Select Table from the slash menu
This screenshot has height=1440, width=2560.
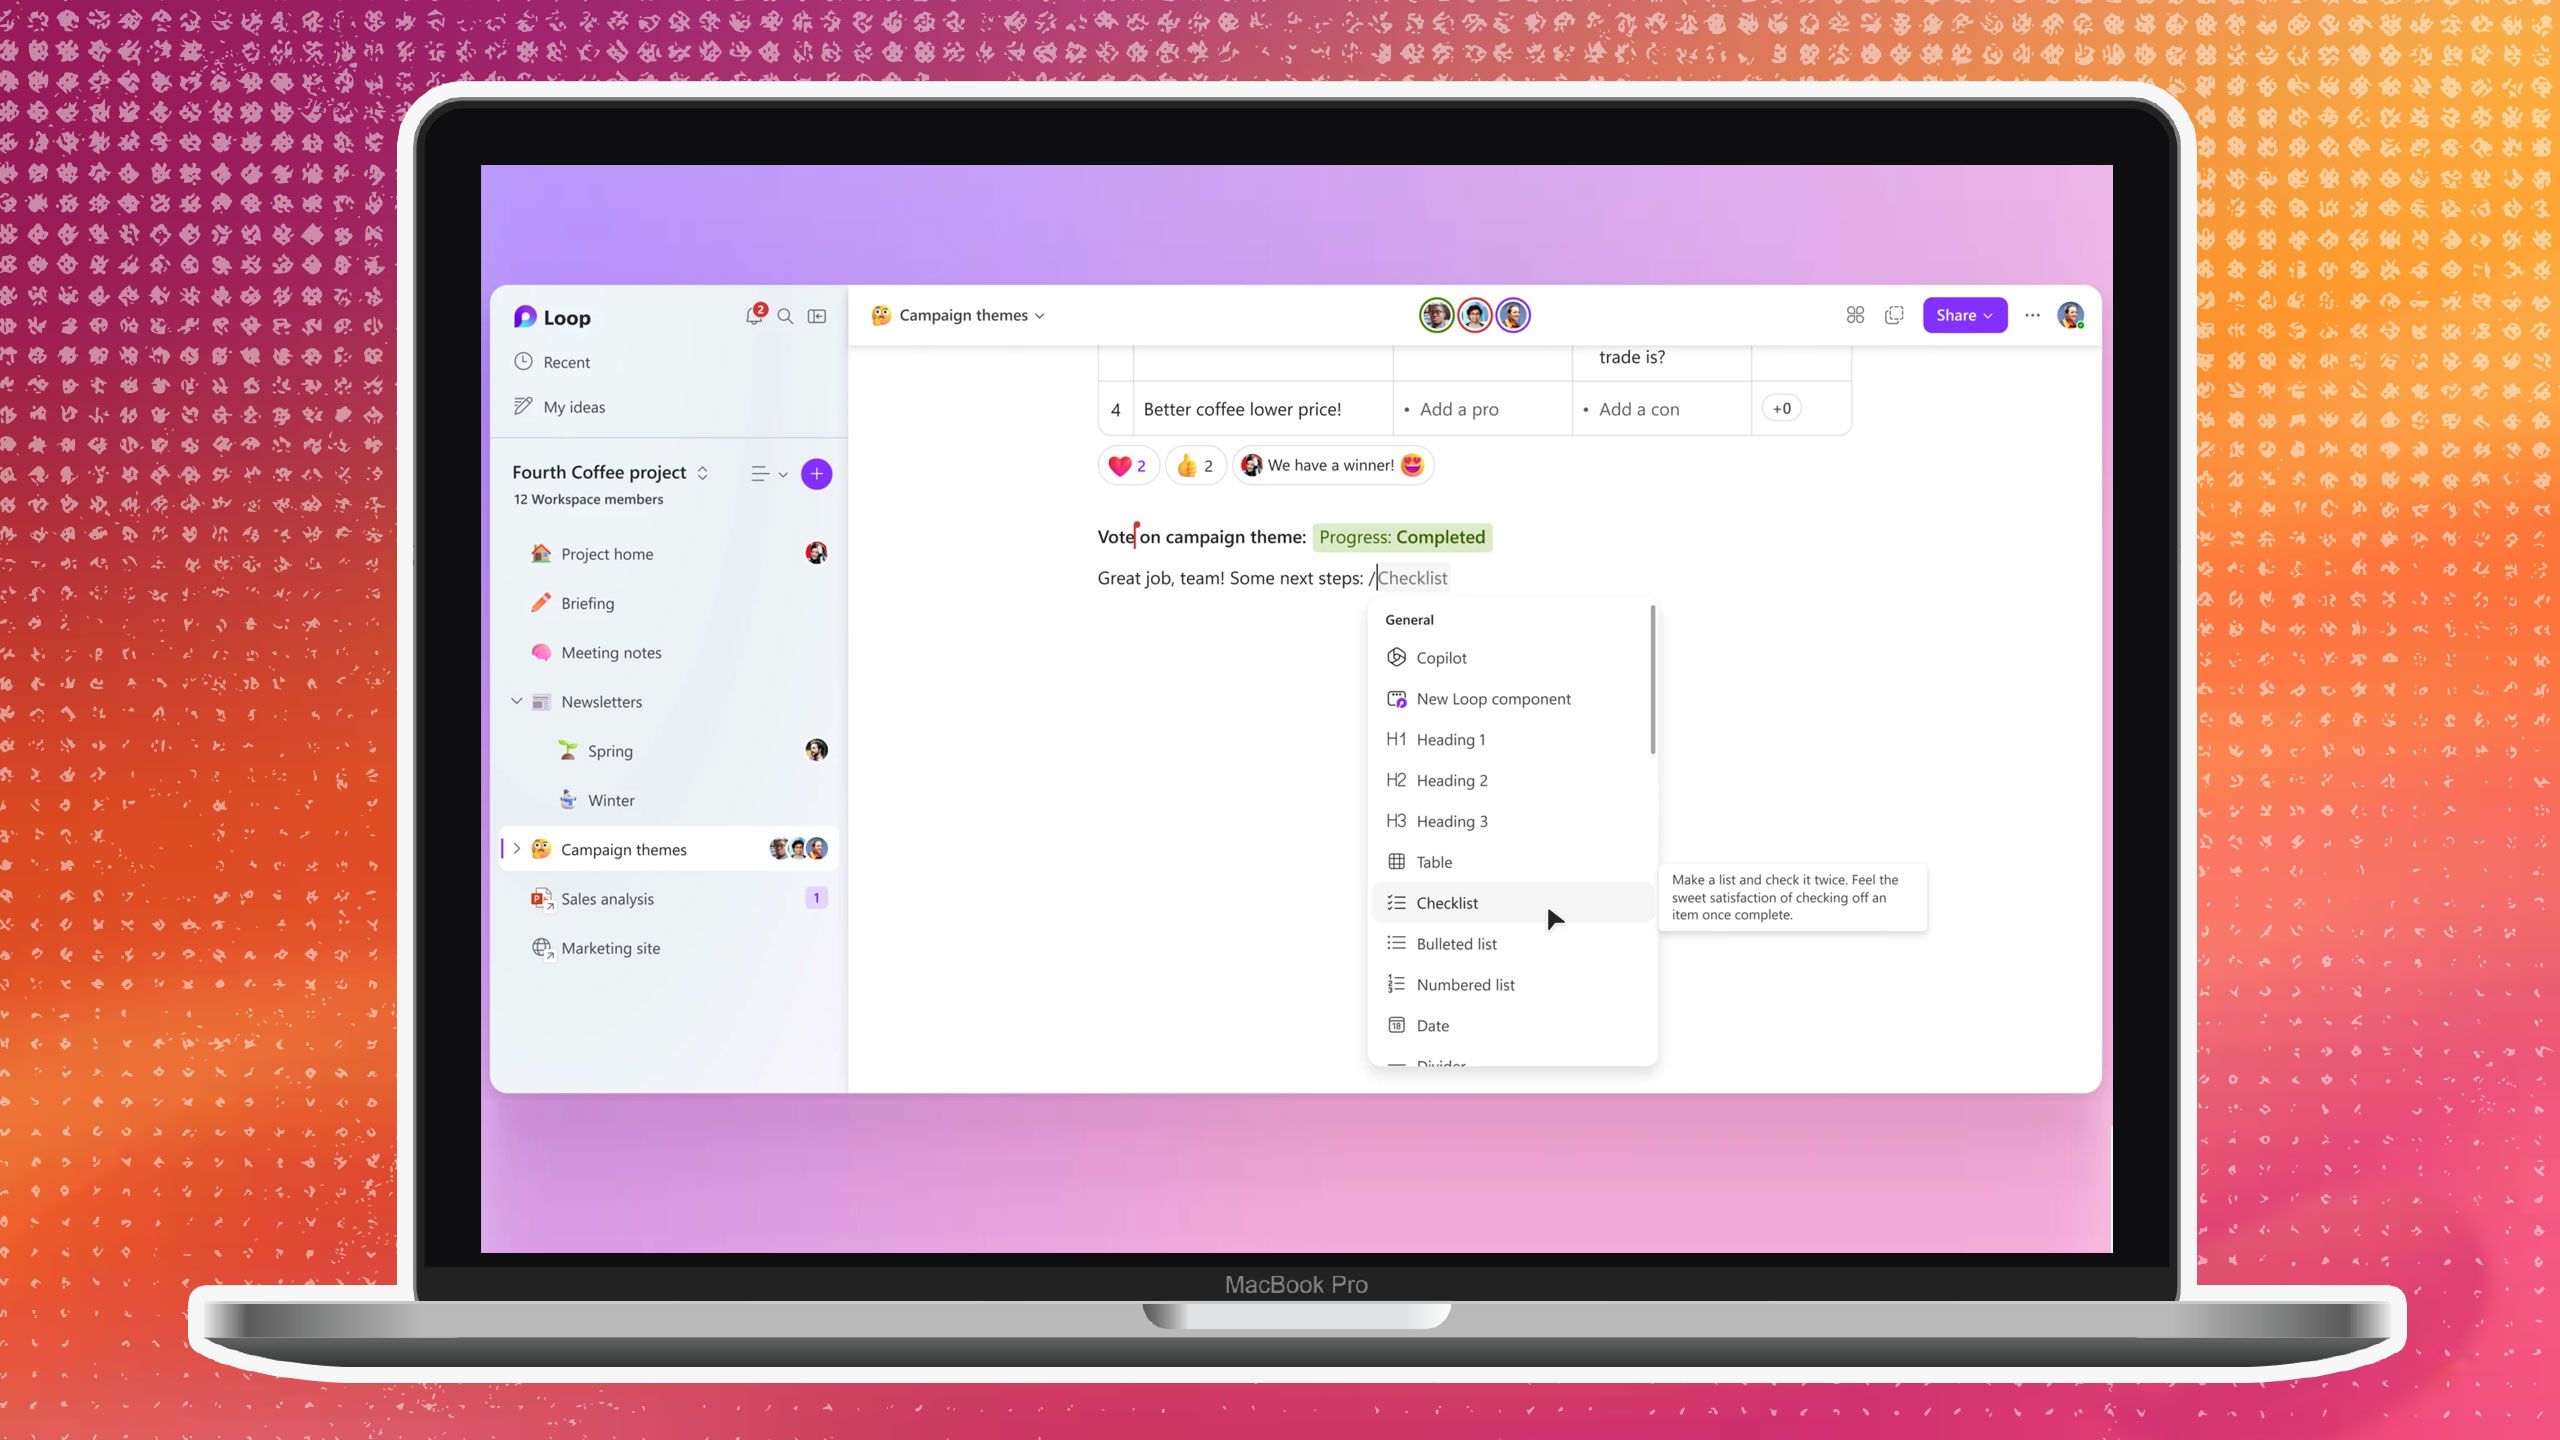pos(1433,862)
